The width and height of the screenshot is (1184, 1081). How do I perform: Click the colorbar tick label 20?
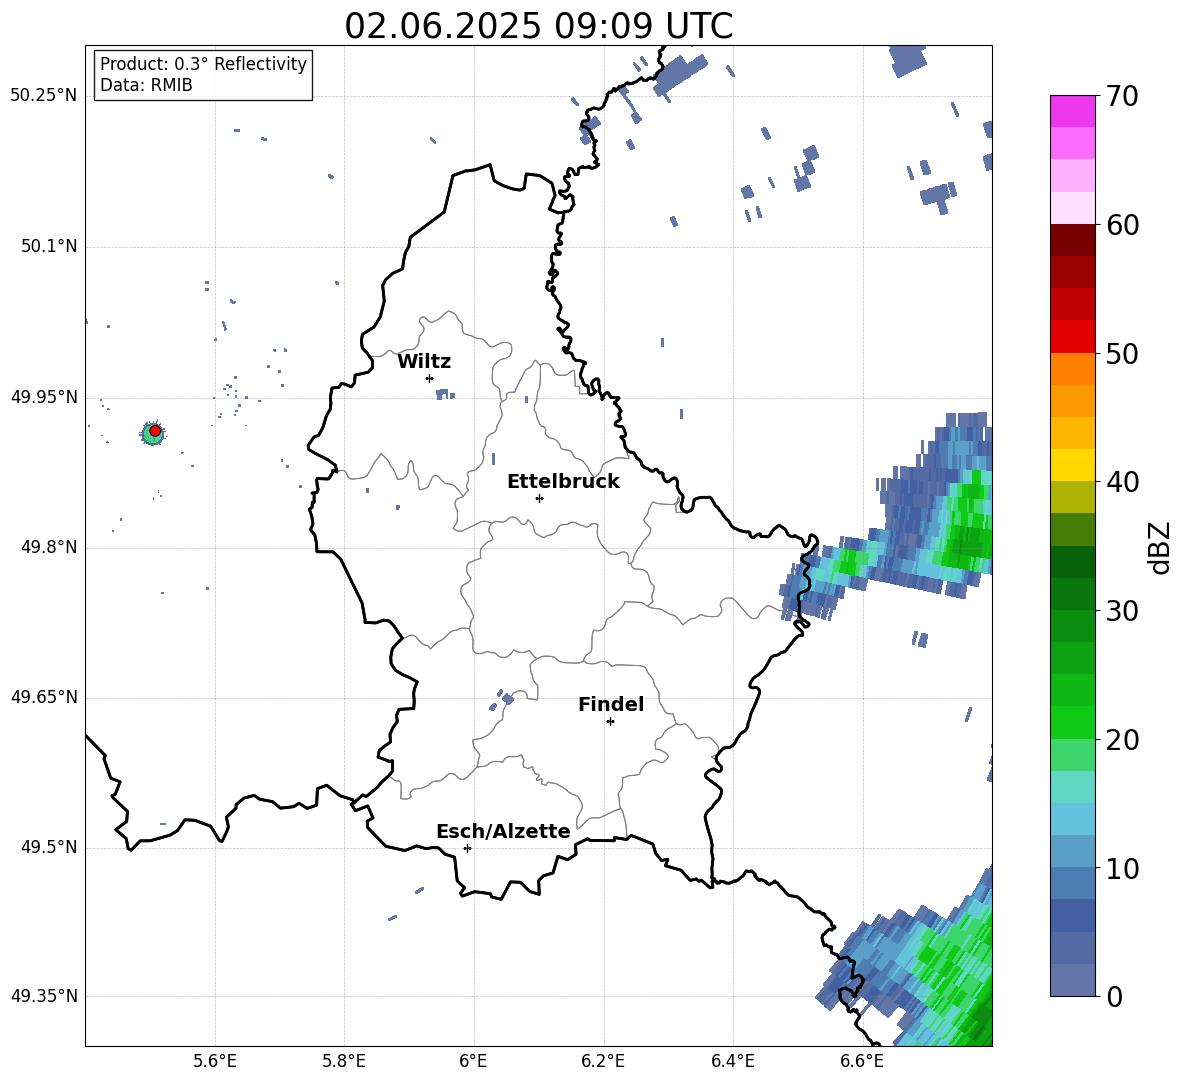coord(1122,740)
